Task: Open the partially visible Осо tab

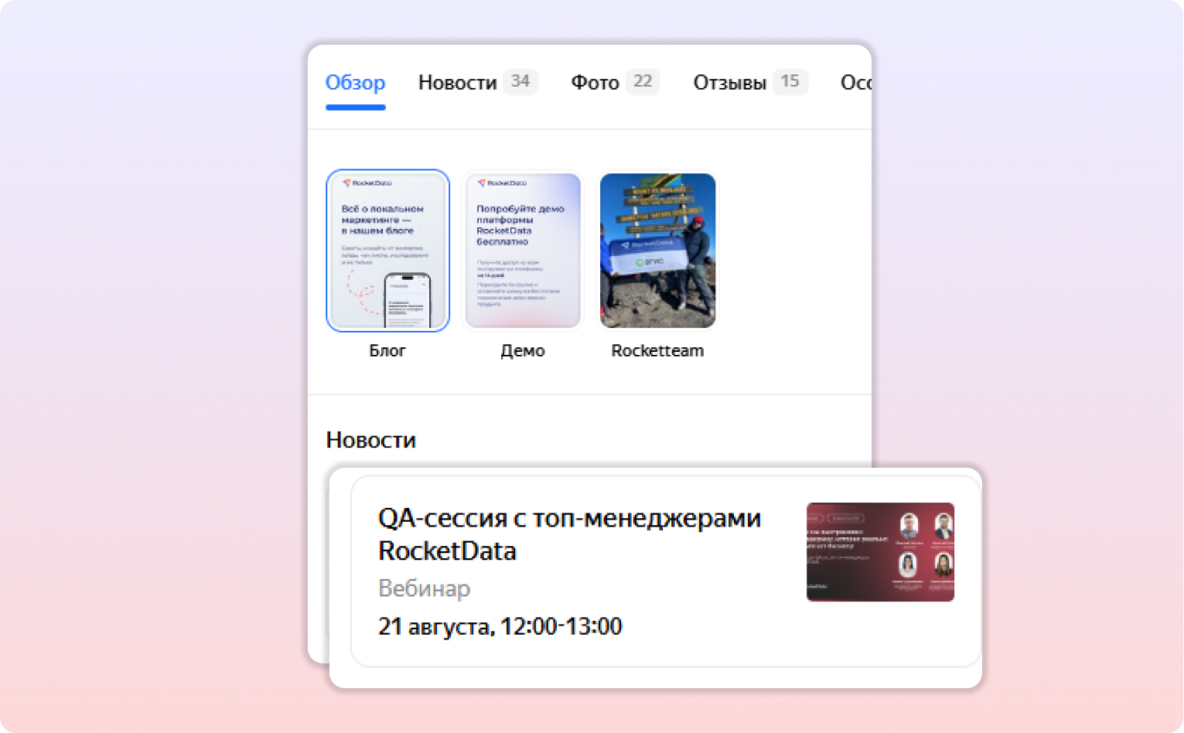Action: 856,82
